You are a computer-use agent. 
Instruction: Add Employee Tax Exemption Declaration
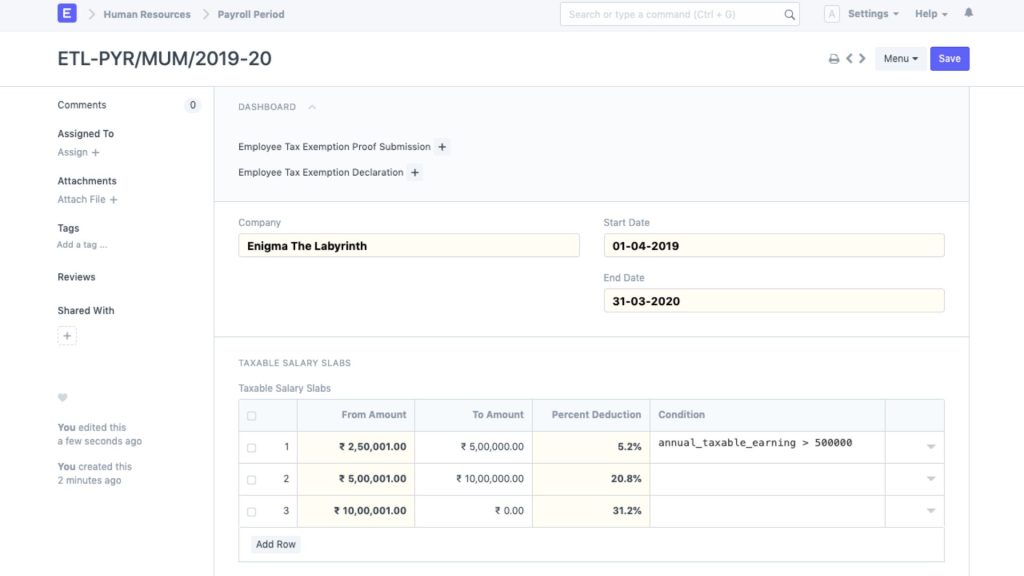click(x=415, y=172)
